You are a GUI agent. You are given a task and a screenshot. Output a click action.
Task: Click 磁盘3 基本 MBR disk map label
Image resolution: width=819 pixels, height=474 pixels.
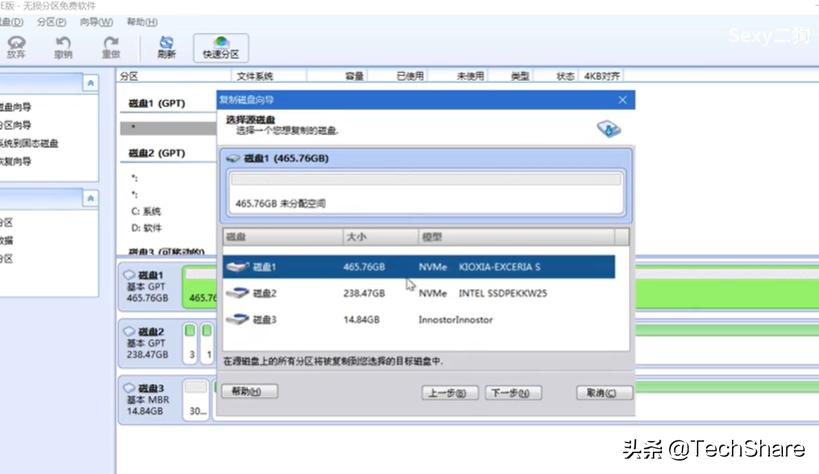click(147, 399)
